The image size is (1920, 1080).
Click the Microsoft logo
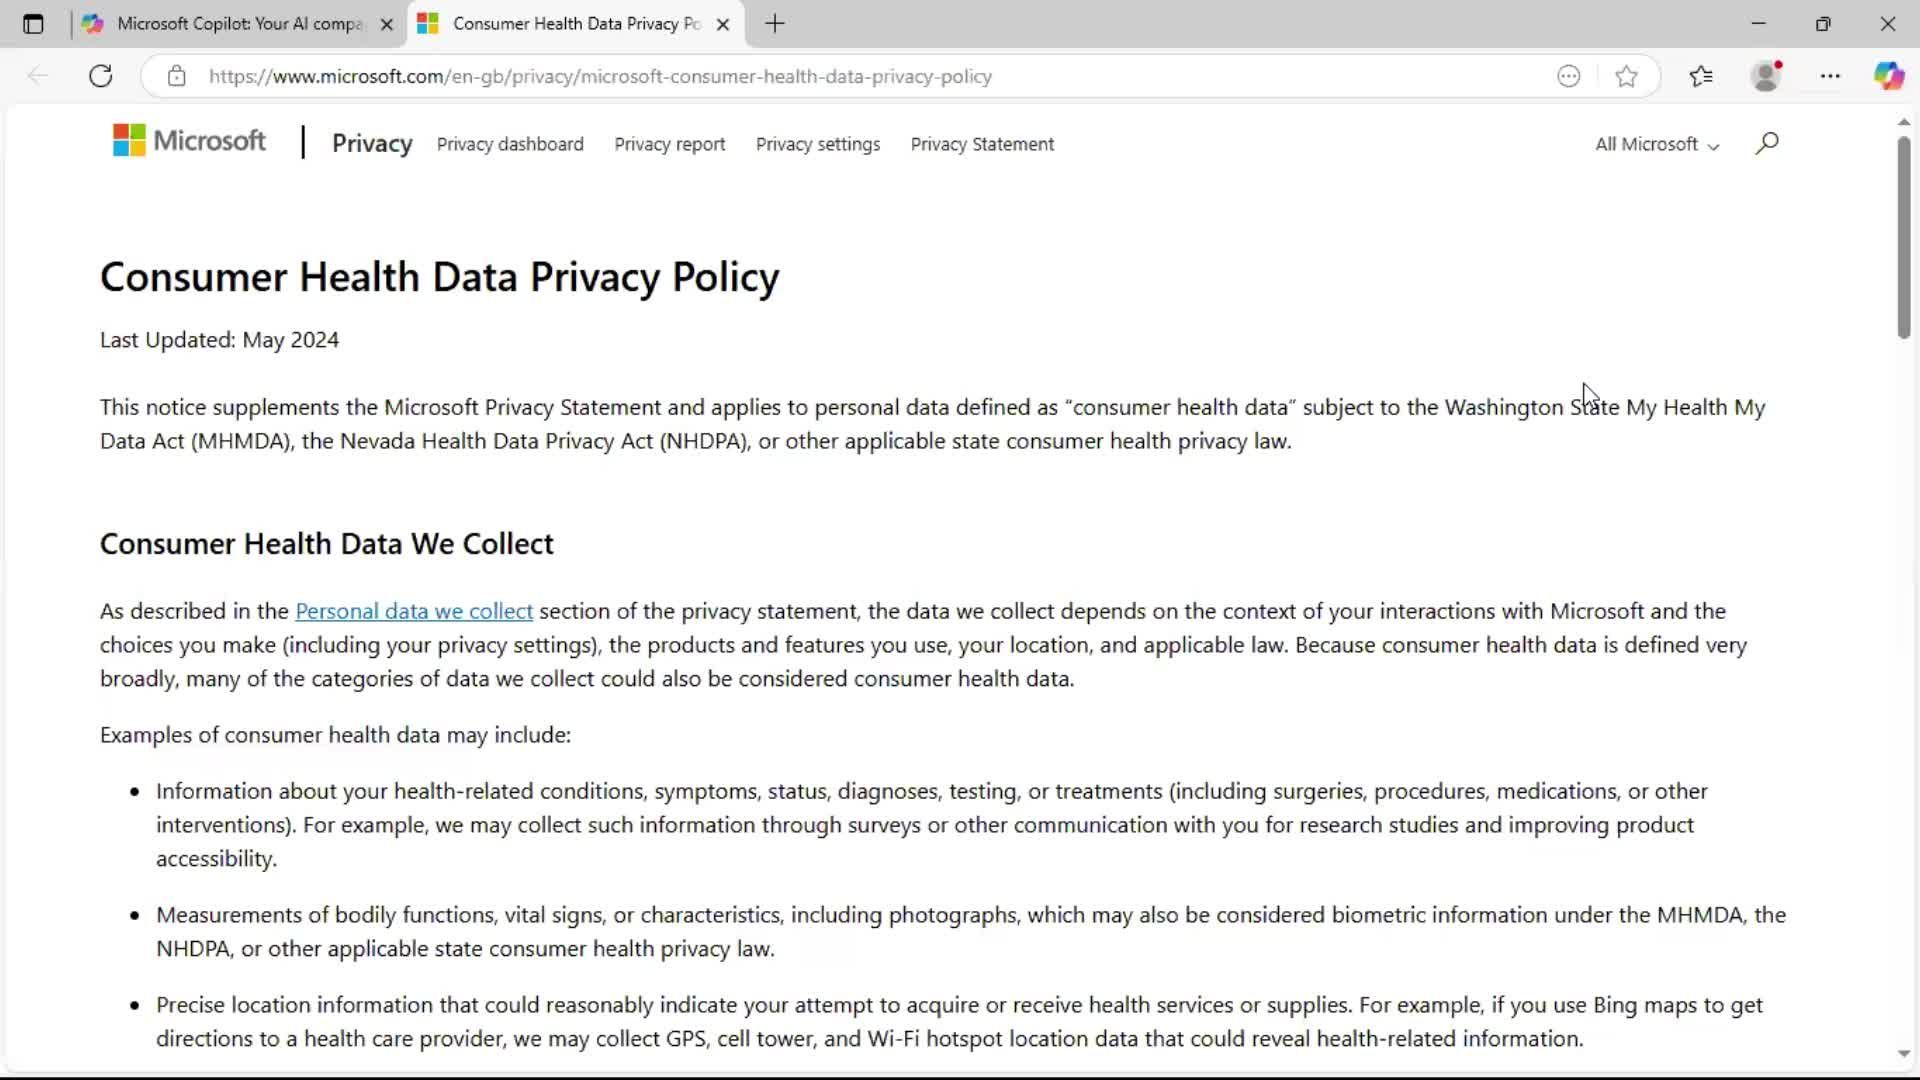pos(189,141)
